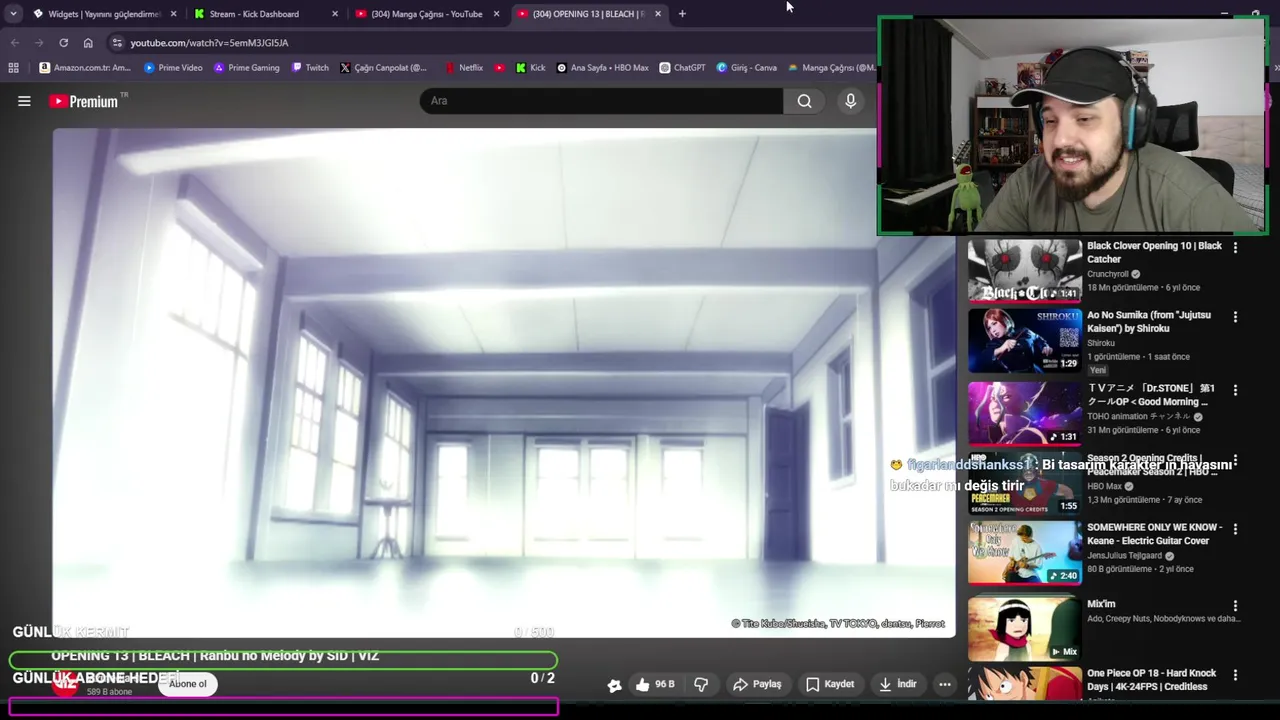The image size is (1280, 720).
Task: Open One Piece OP 18 Hard Knock Days
Action: click(1025, 685)
